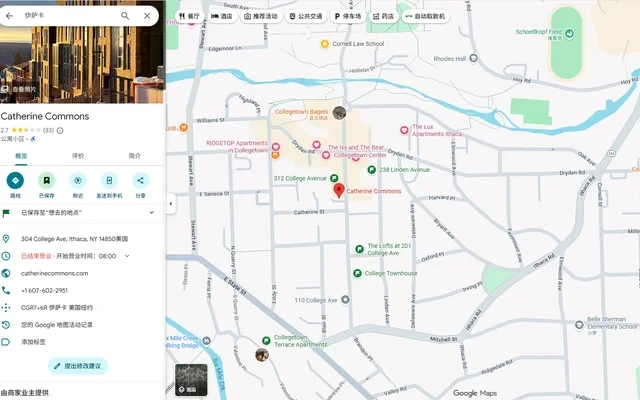Collapse the side panel arrow
This screenshot has width=640, height=400.
click(x=170, y=204)
